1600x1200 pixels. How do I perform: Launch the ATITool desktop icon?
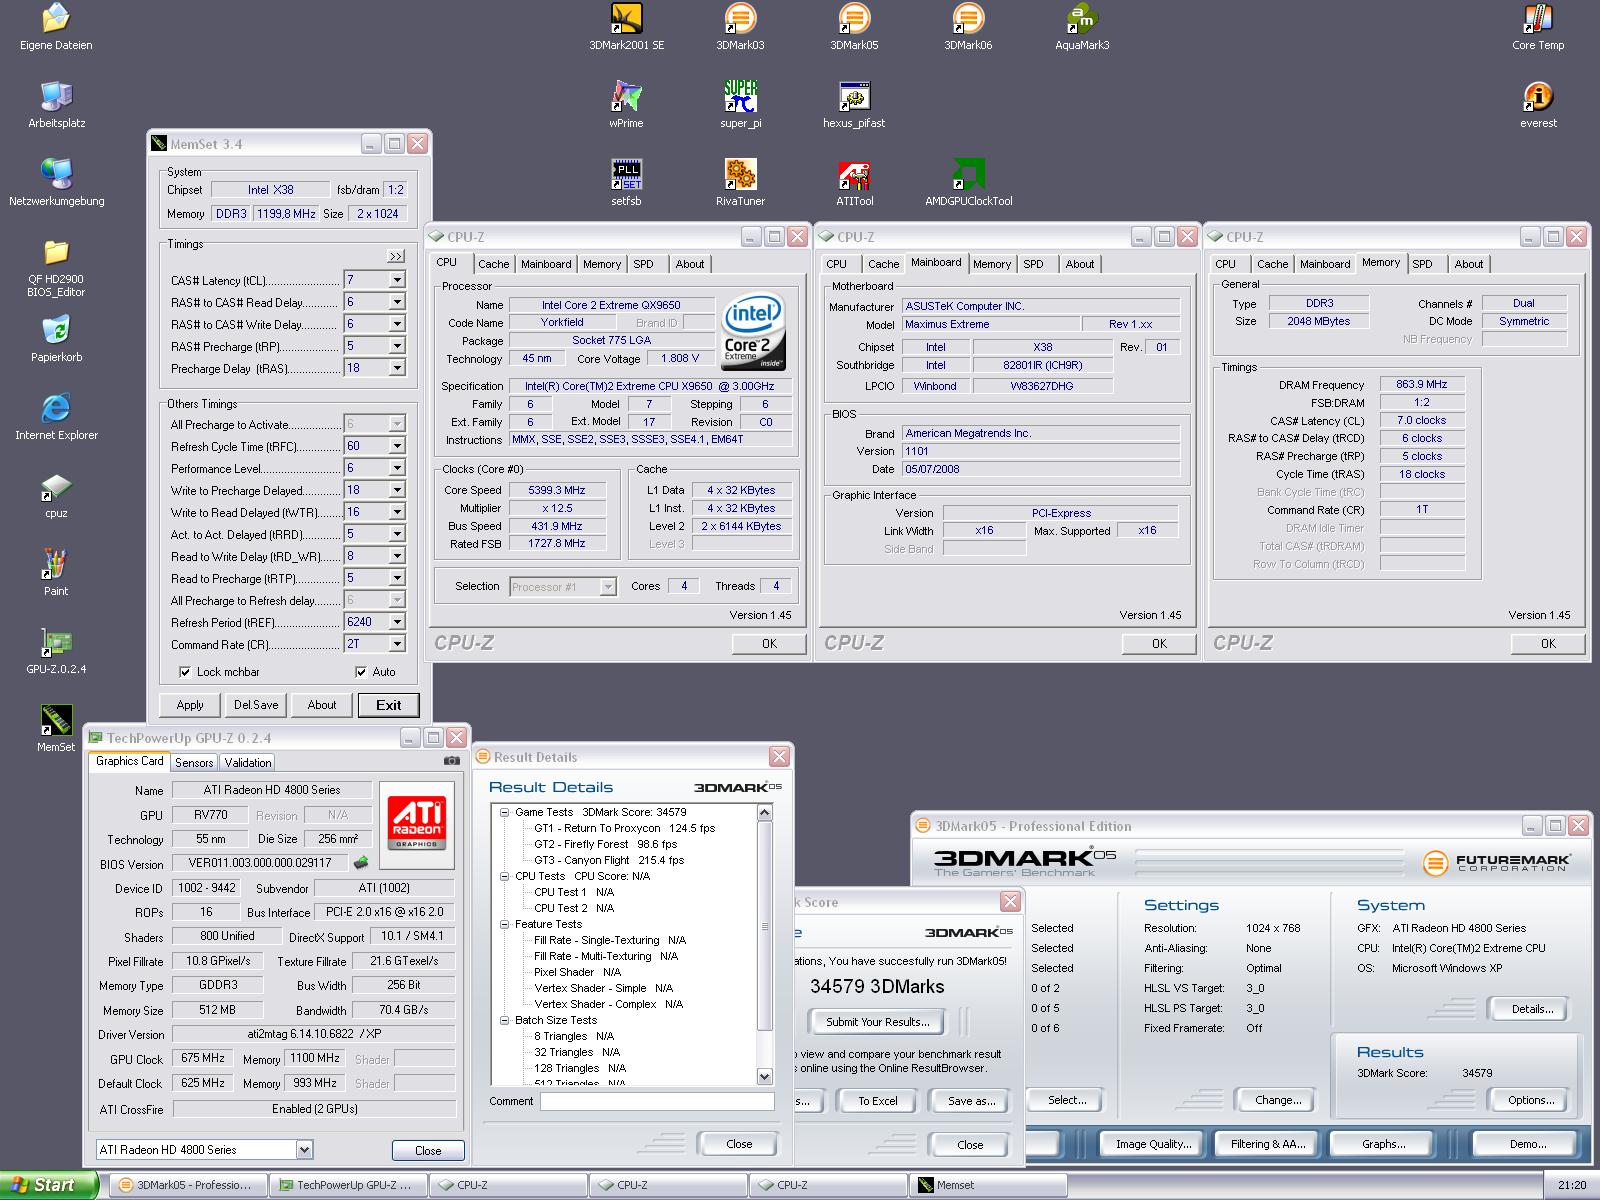pos(854,183)
